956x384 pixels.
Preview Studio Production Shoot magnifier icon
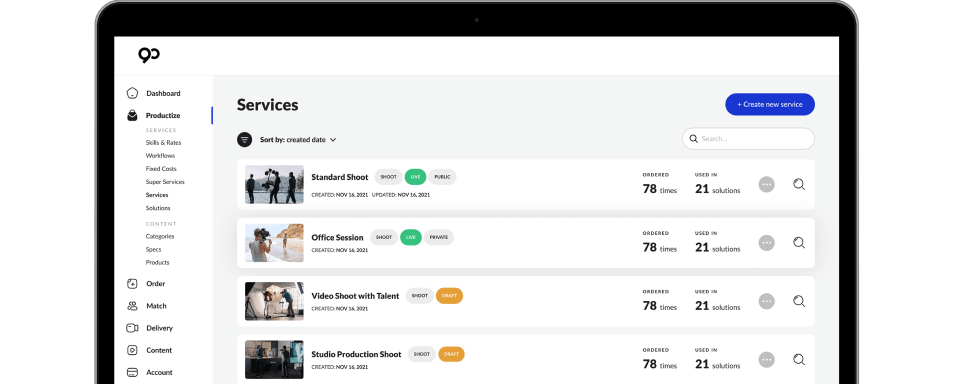coord(799,360)
